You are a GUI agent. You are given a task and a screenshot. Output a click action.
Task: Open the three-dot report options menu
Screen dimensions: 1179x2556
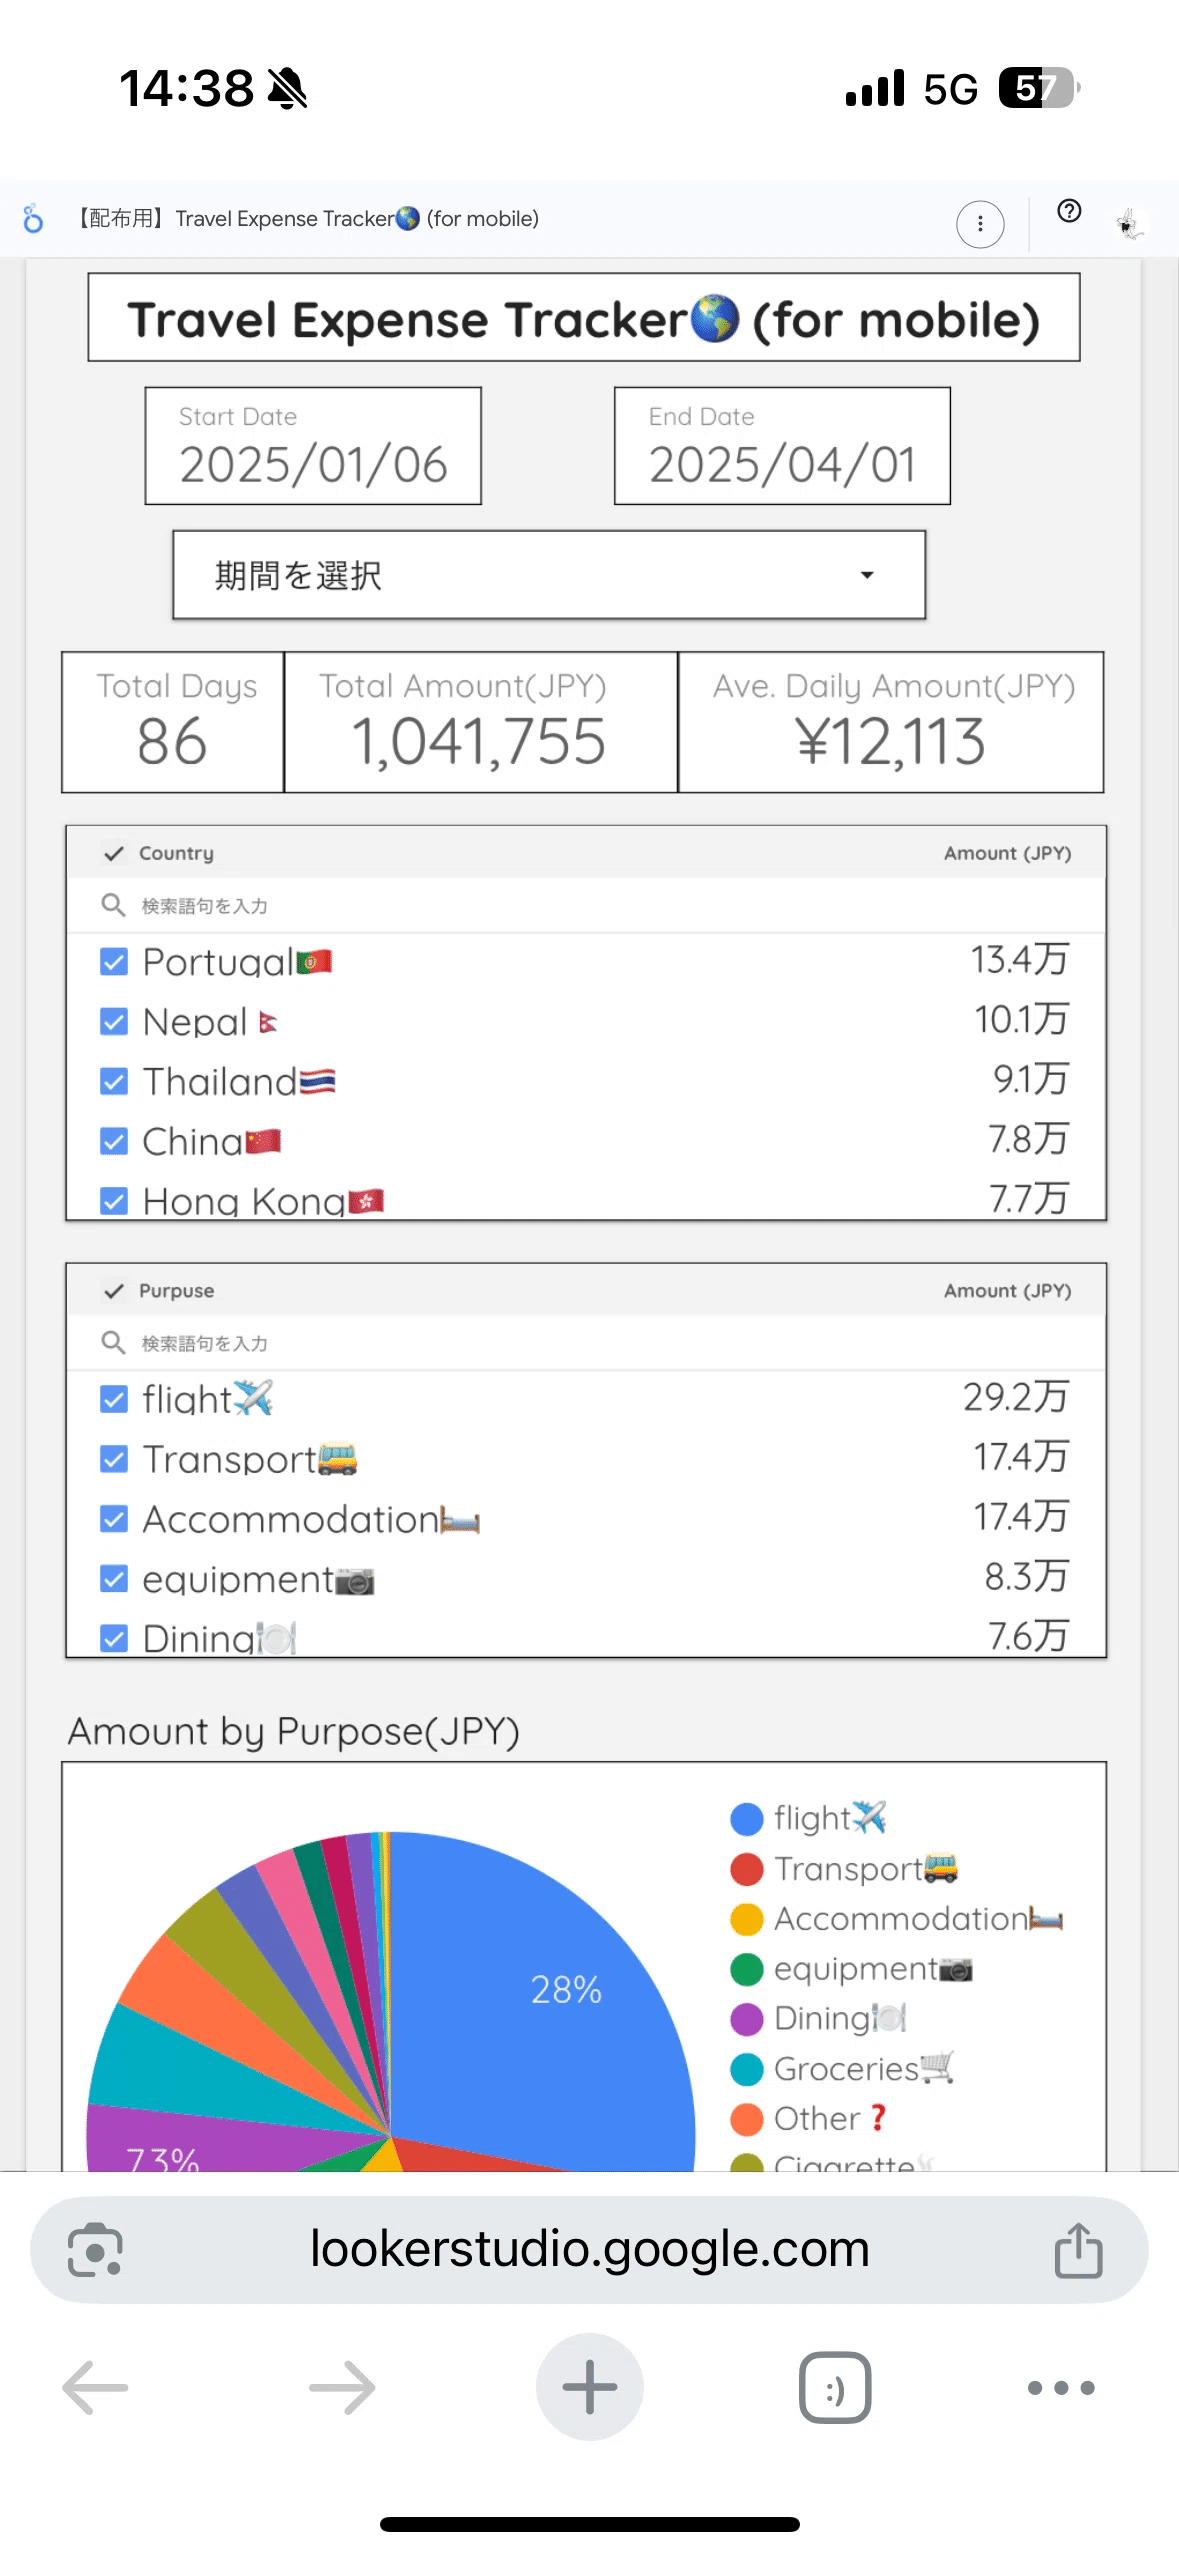click(x=979, y=223)
